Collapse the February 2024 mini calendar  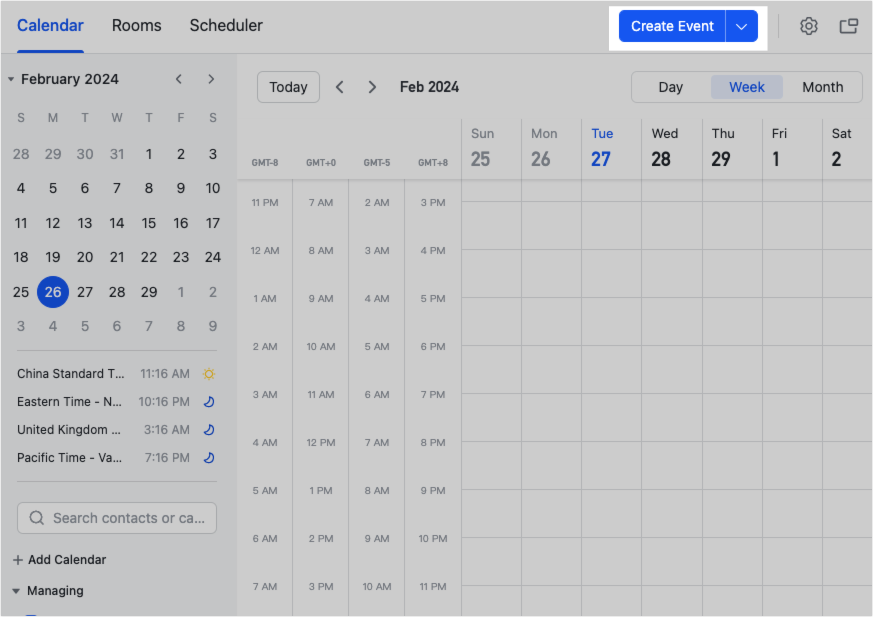click(10, 78)
